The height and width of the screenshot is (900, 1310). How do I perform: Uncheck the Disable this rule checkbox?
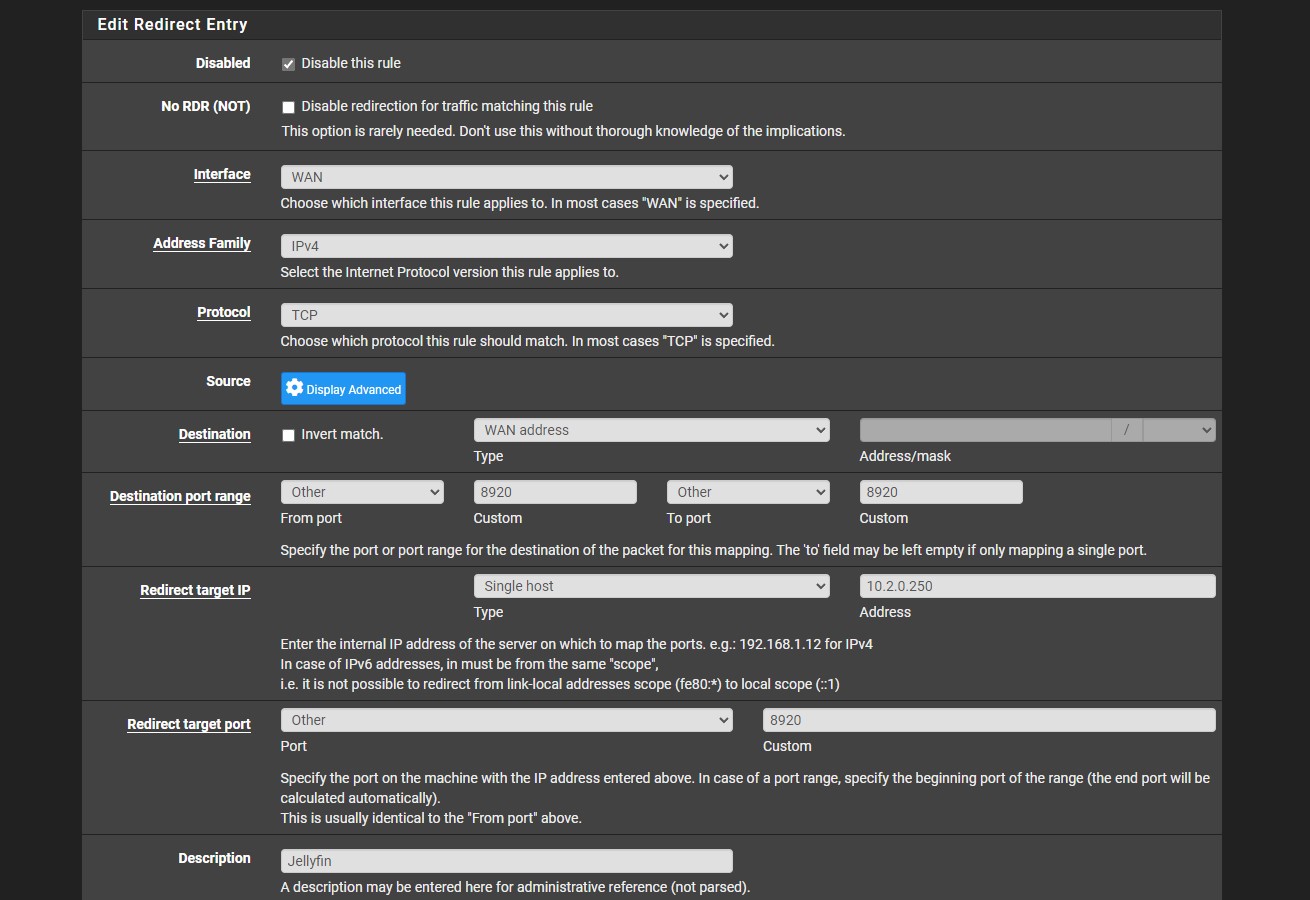[x=288, y=64]
